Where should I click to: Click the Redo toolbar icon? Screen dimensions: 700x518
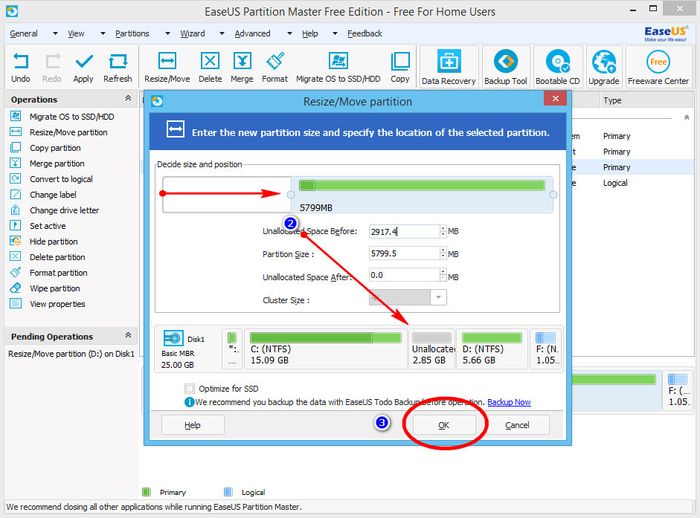point(52,67)
